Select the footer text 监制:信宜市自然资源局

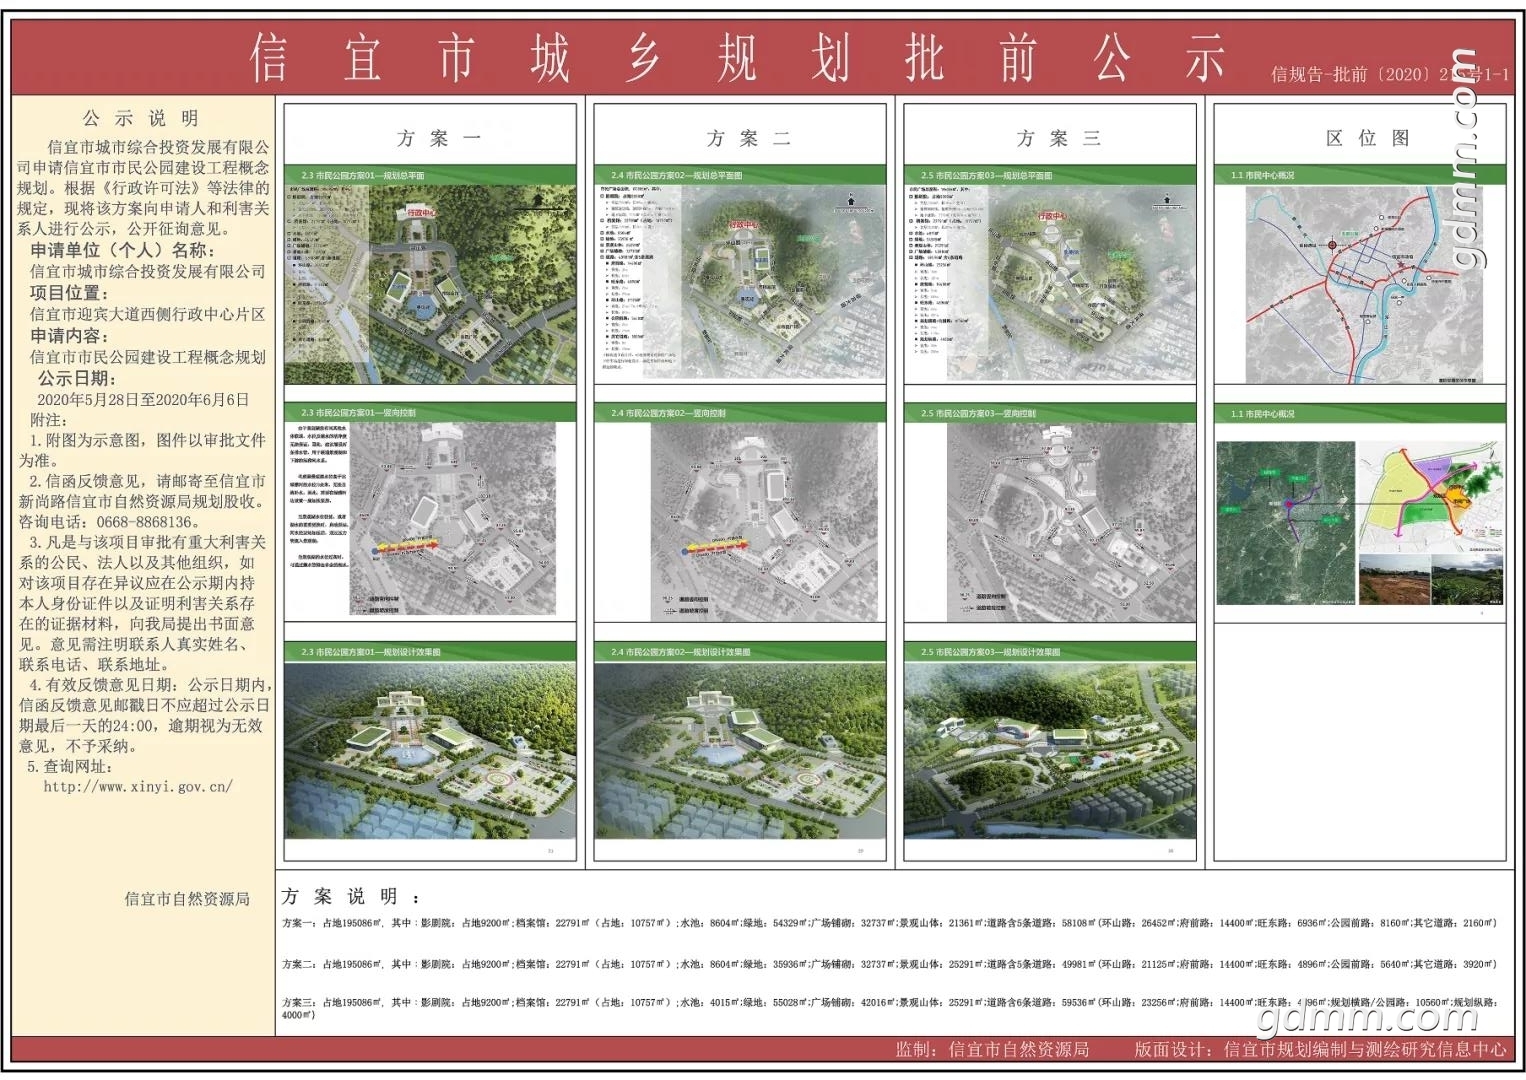click(992, 1049)
